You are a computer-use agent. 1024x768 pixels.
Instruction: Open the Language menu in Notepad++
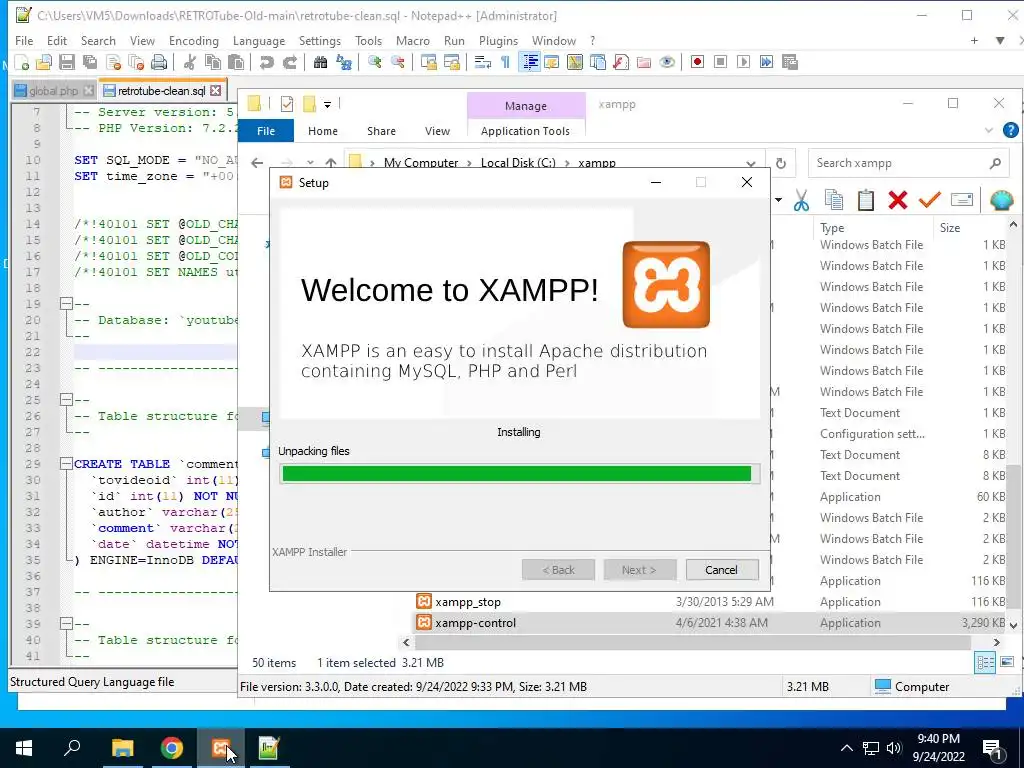click(259, 40)
